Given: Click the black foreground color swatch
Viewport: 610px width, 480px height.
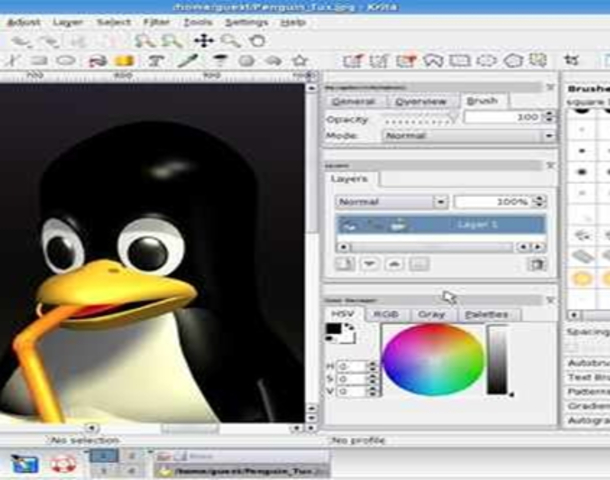Looking at the screenshot, I should [333, 329].
